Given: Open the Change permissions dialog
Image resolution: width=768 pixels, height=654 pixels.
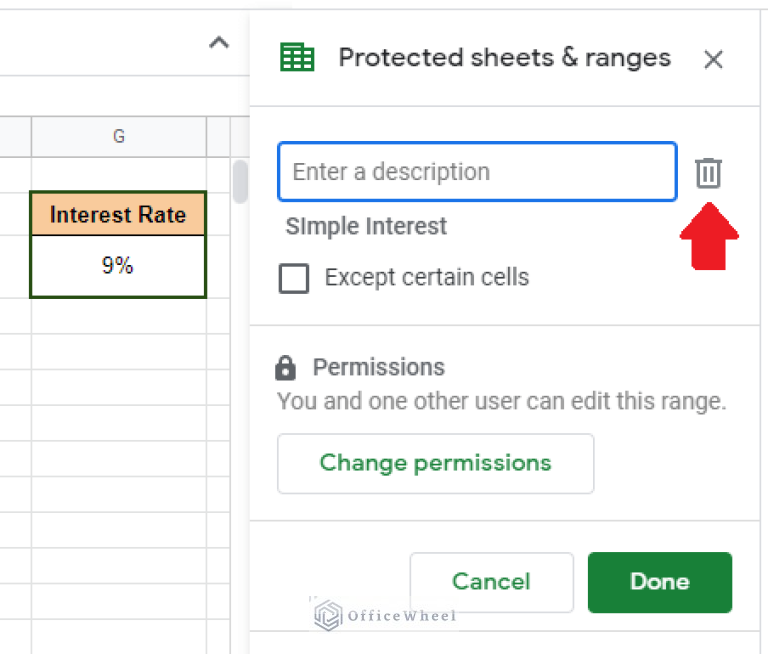Looking at the screenshot, I should (435, 463).
